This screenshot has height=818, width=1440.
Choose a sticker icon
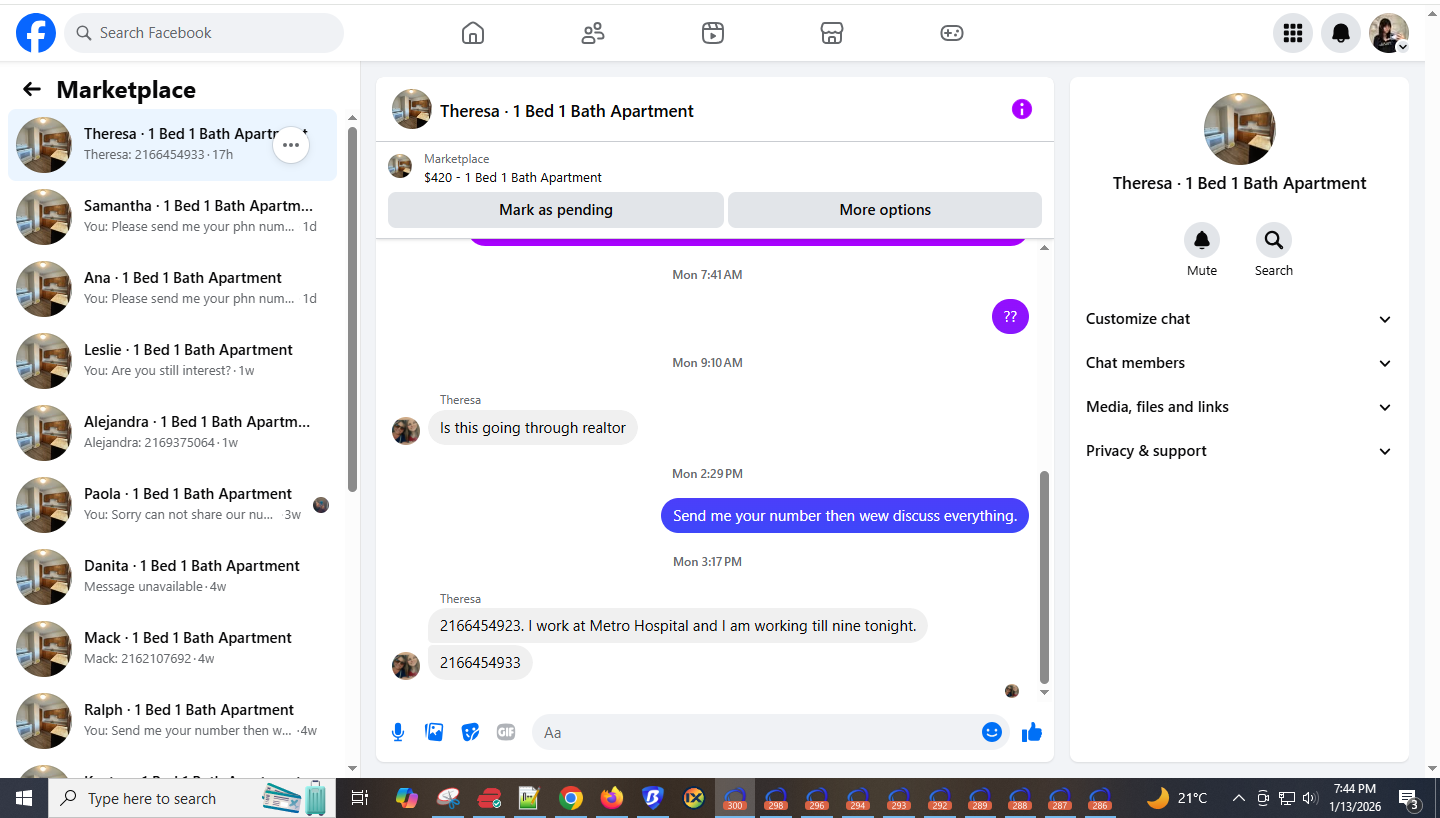point(470,732)
